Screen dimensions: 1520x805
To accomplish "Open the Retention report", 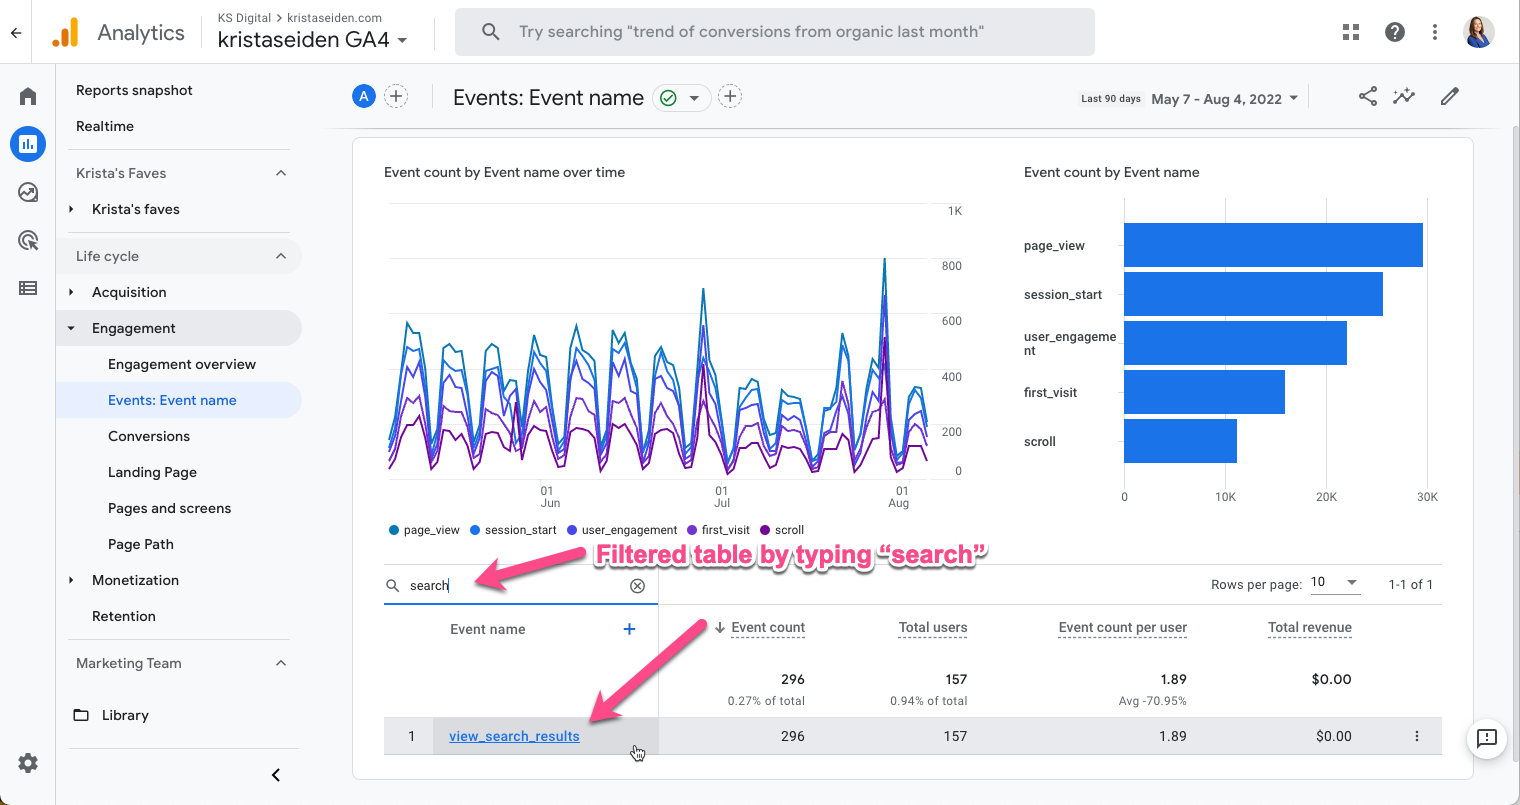I will (124, 616).
